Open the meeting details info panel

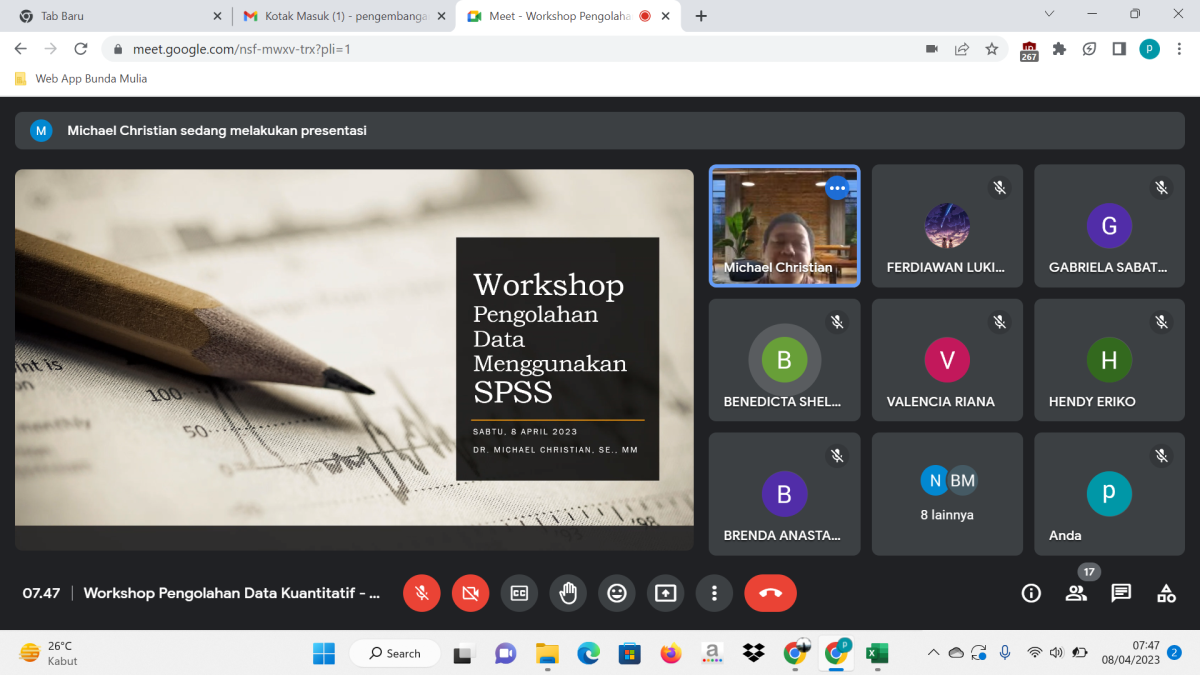click(1031, 593)
